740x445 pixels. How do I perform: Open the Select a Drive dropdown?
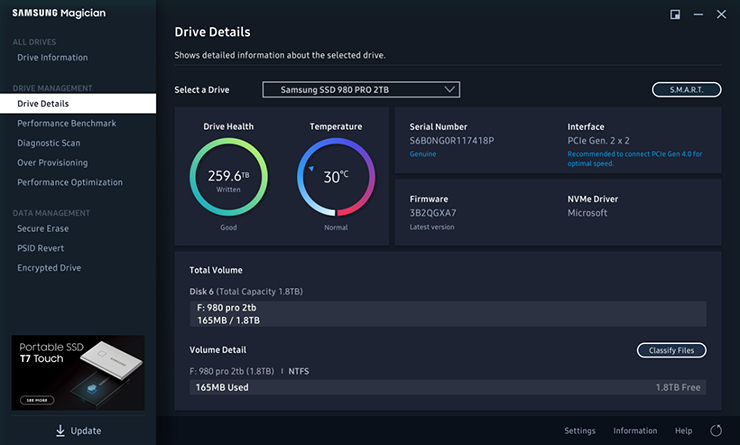361,90
